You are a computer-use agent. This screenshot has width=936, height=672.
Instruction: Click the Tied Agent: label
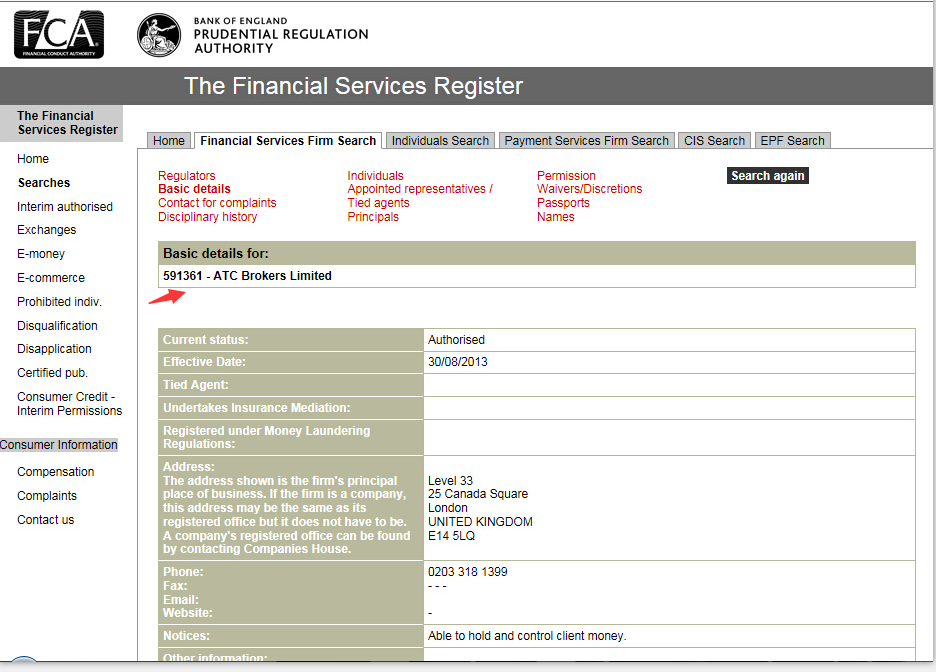(196, 385)
